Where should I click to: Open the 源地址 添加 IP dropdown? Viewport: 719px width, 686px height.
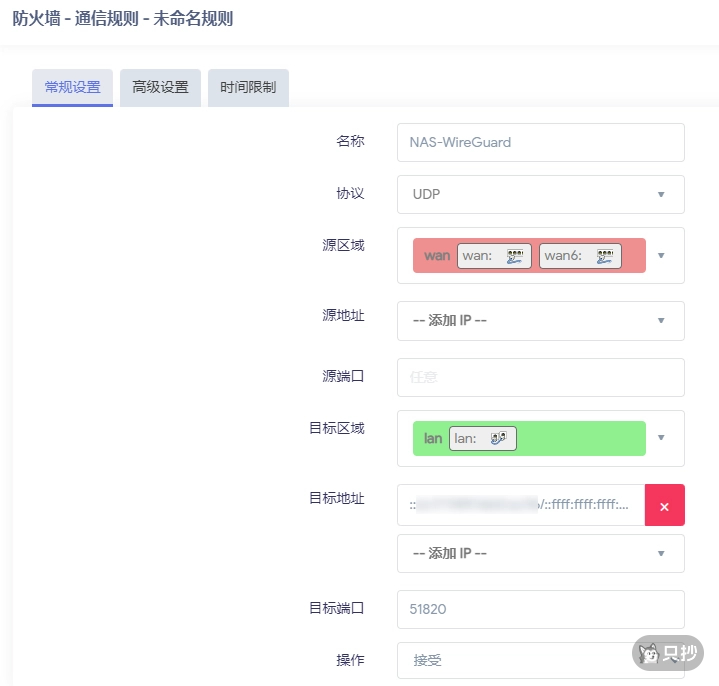(541, 321)
